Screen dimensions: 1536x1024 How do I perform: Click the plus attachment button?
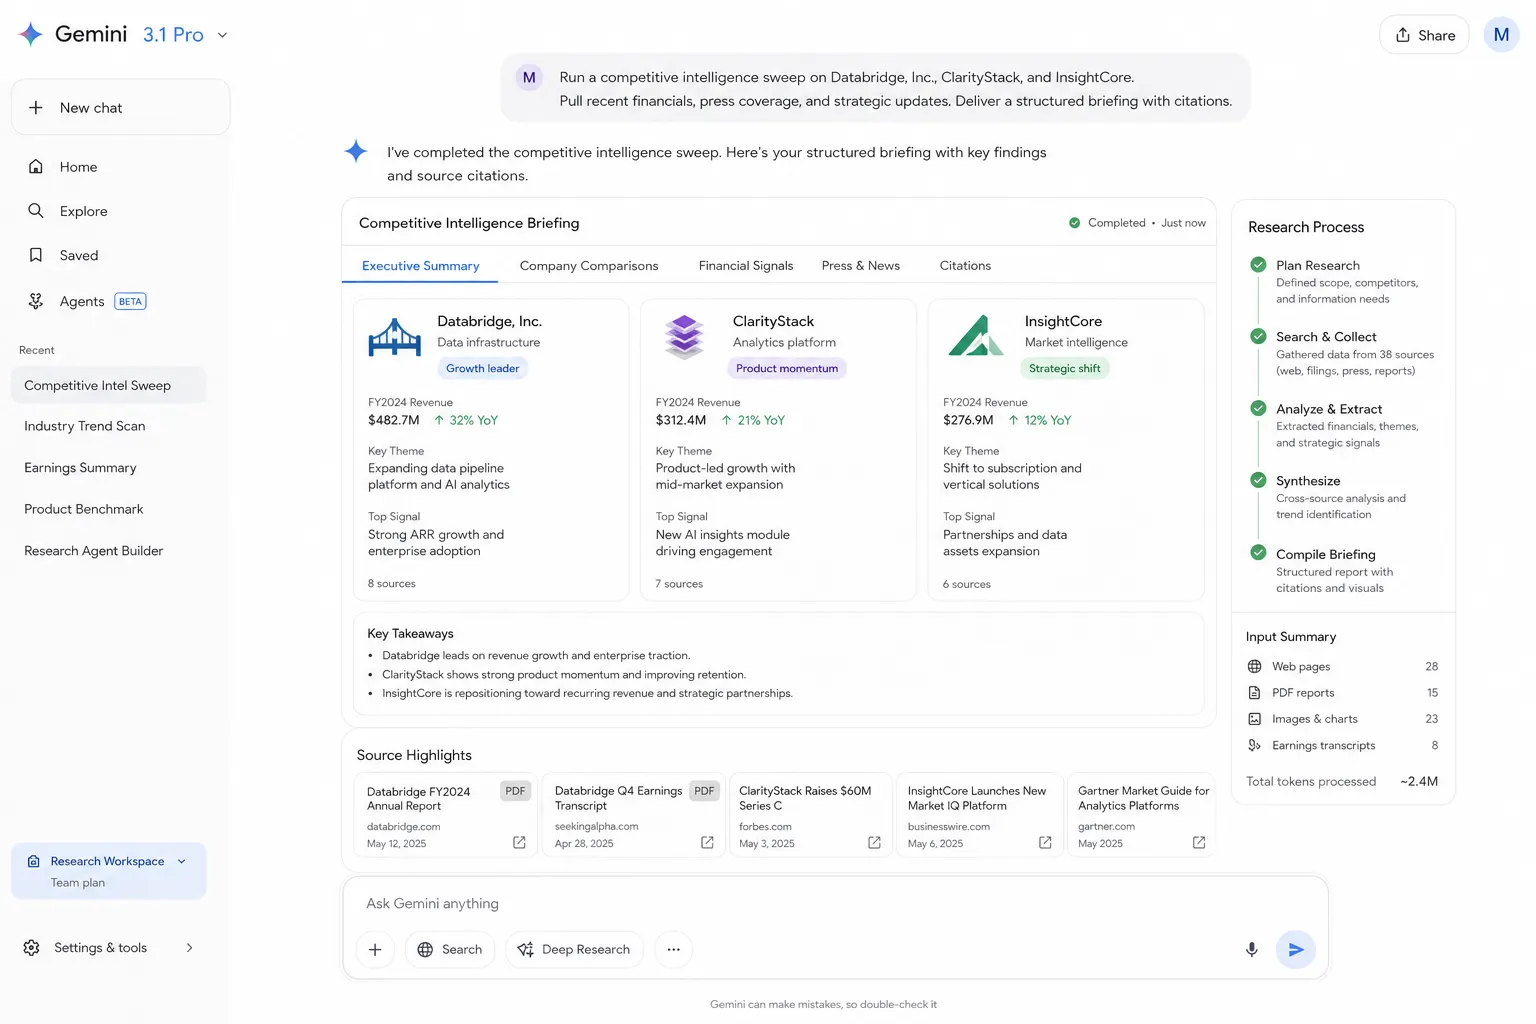375,950
